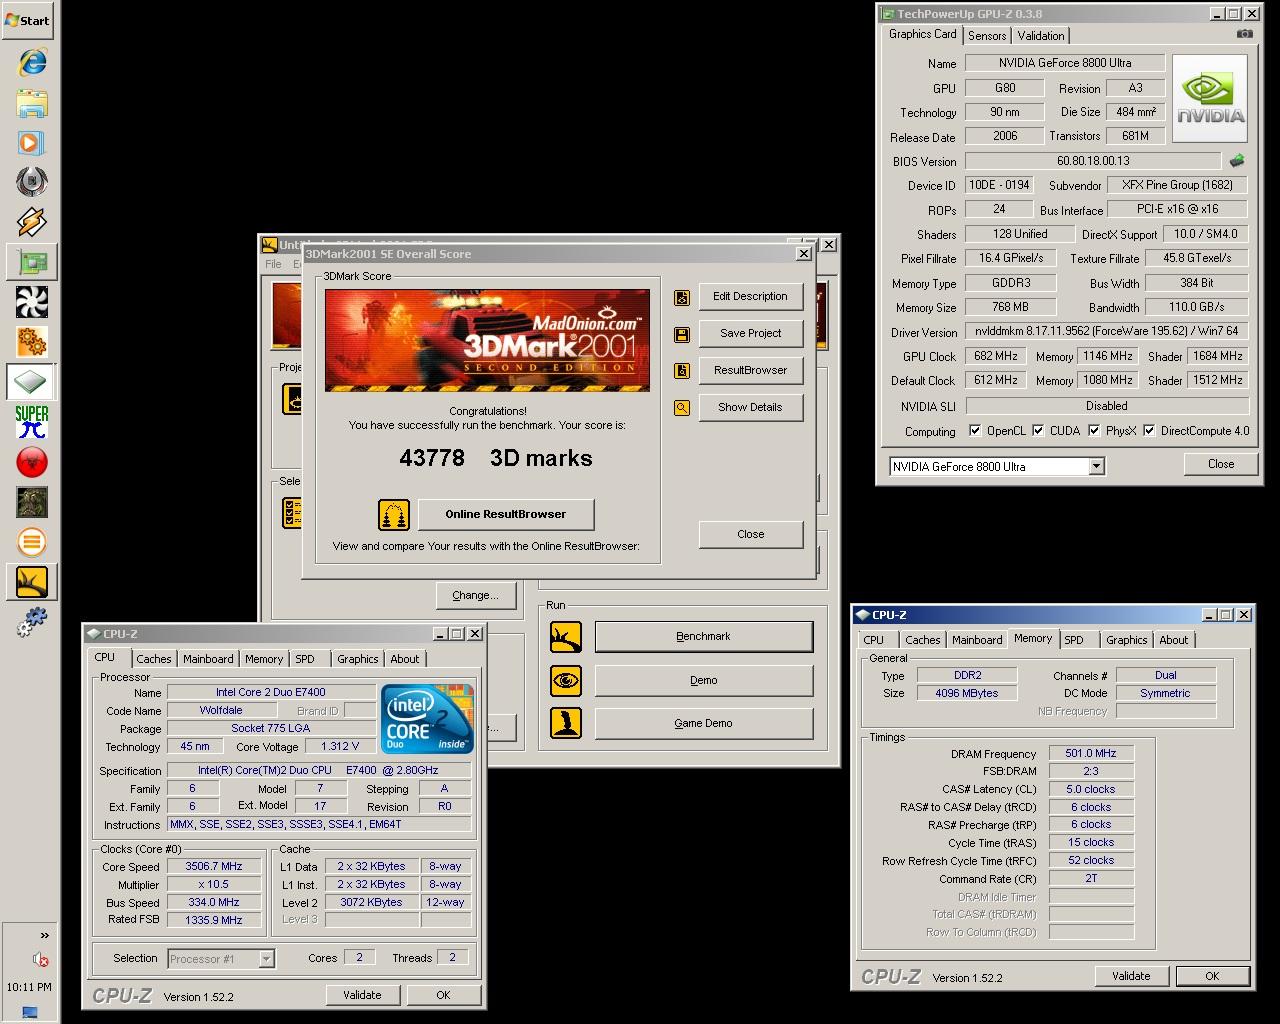1280x1024 pixels.
Task: Expand hidden tray icons chevron
Action: (44, 936)
